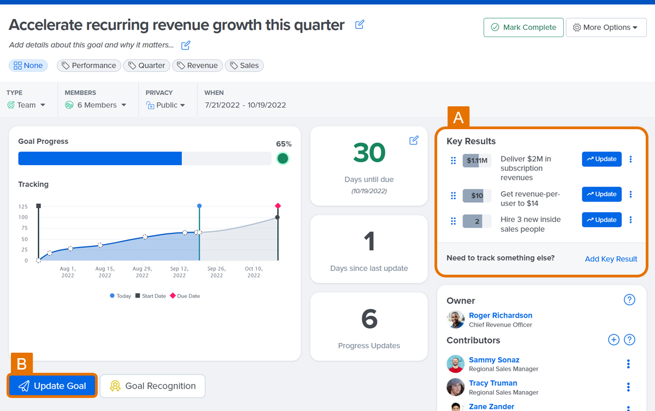Open Zane Zander's profile link
The height and width of the screenshot is (411, 655).
491,406
